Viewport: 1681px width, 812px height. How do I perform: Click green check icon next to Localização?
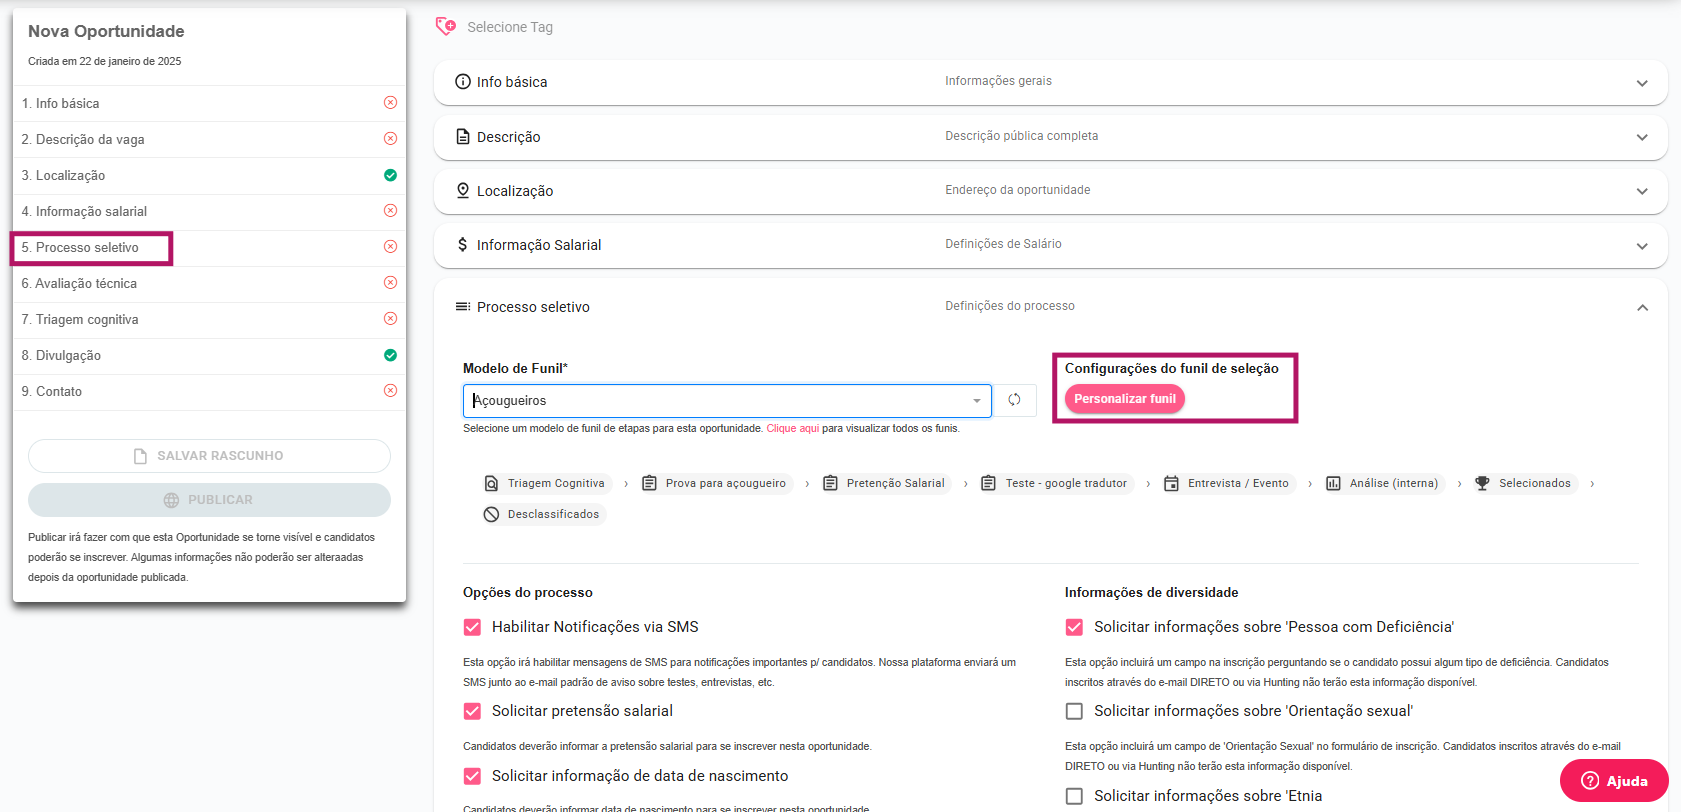coord(390,175)
